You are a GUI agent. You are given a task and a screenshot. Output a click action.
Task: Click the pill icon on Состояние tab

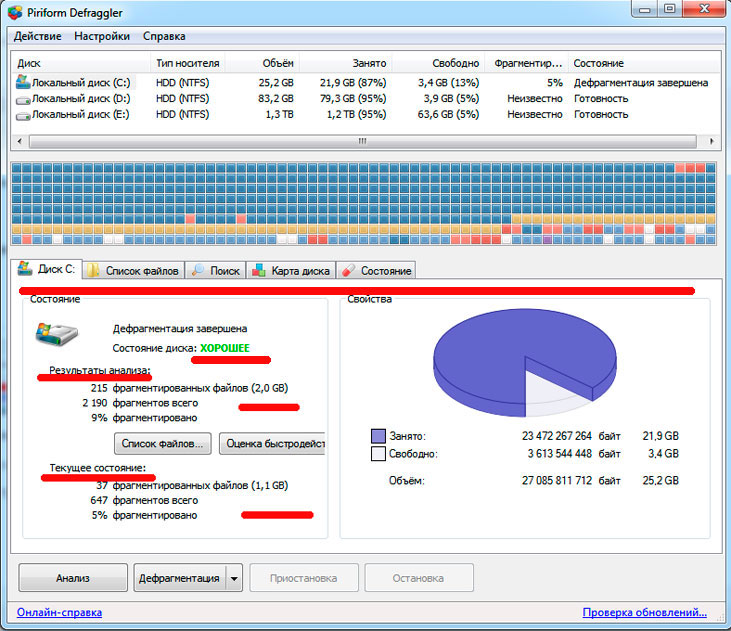pos(348,270)
